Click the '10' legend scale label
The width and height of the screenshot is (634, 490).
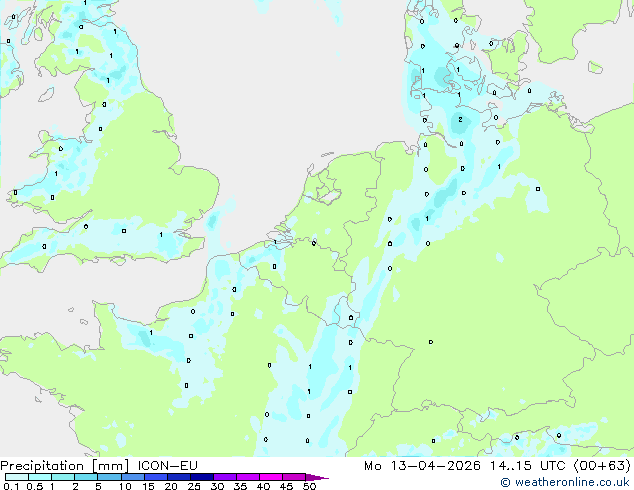(125, 486)
